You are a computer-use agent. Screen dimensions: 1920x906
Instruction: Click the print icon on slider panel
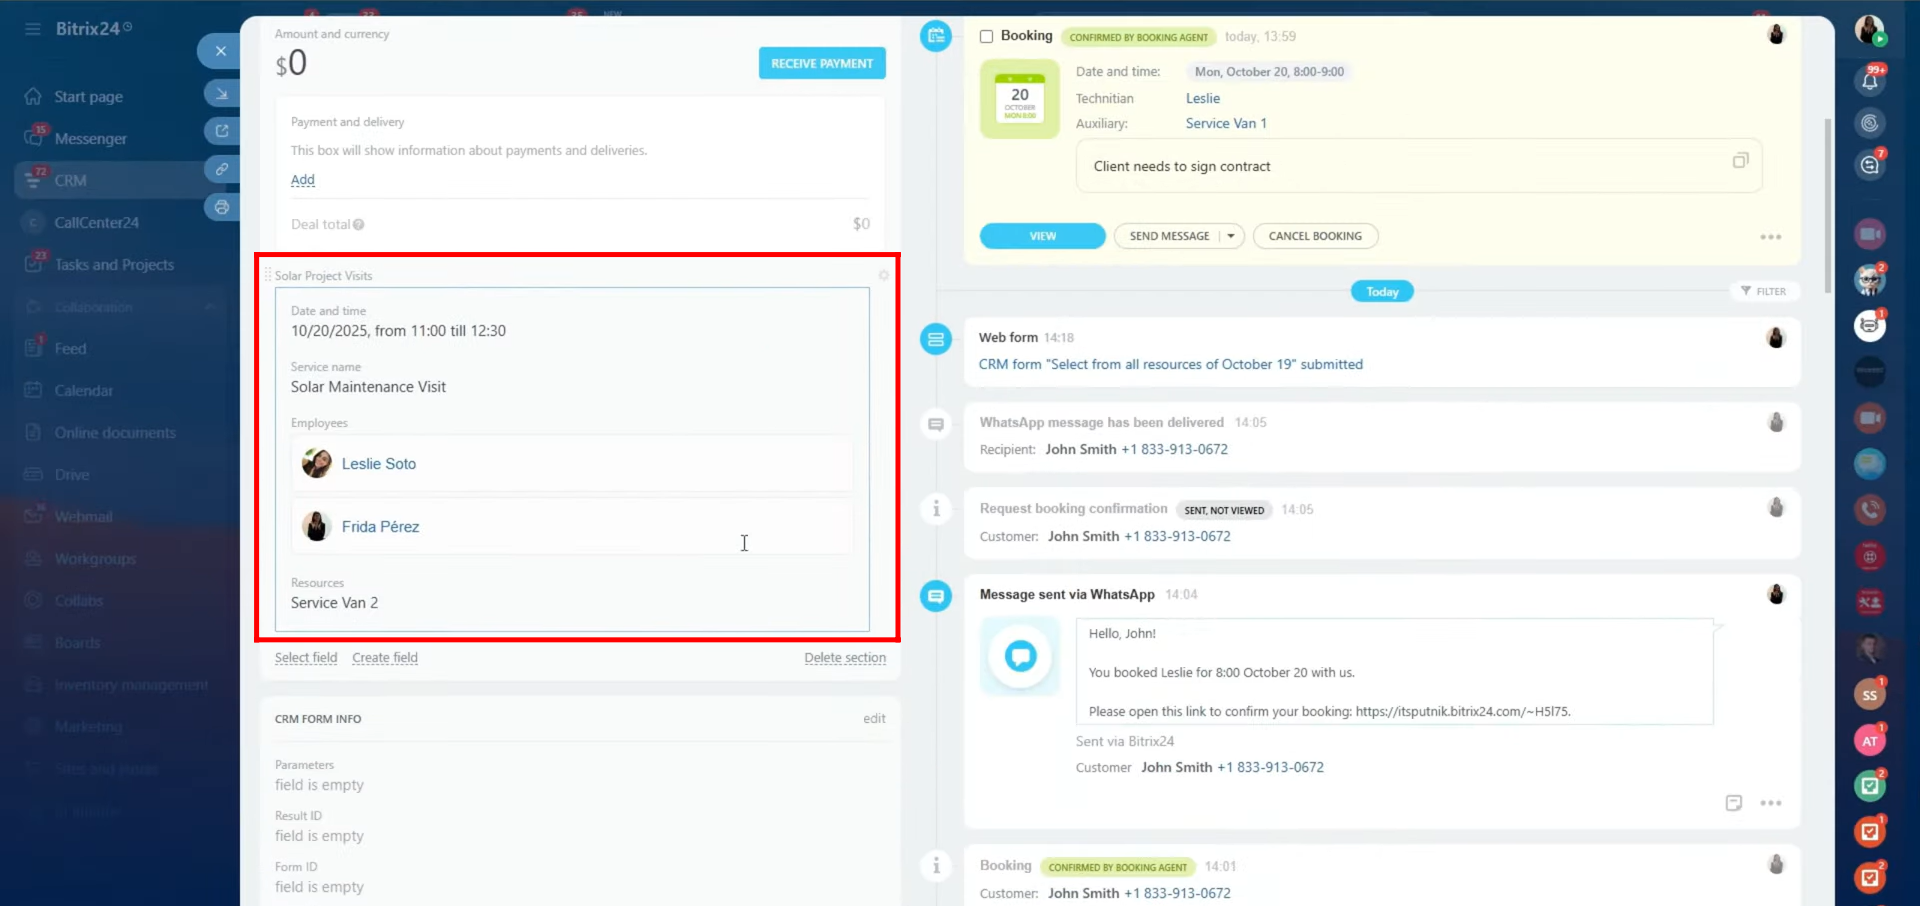221,207
